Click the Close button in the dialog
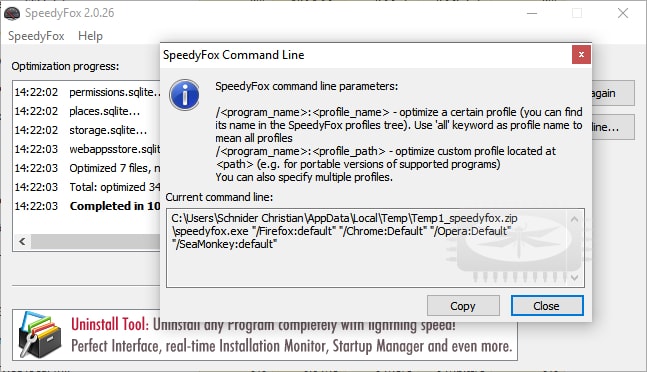Viewport: 647px width, 372px height. click(547, 306)
